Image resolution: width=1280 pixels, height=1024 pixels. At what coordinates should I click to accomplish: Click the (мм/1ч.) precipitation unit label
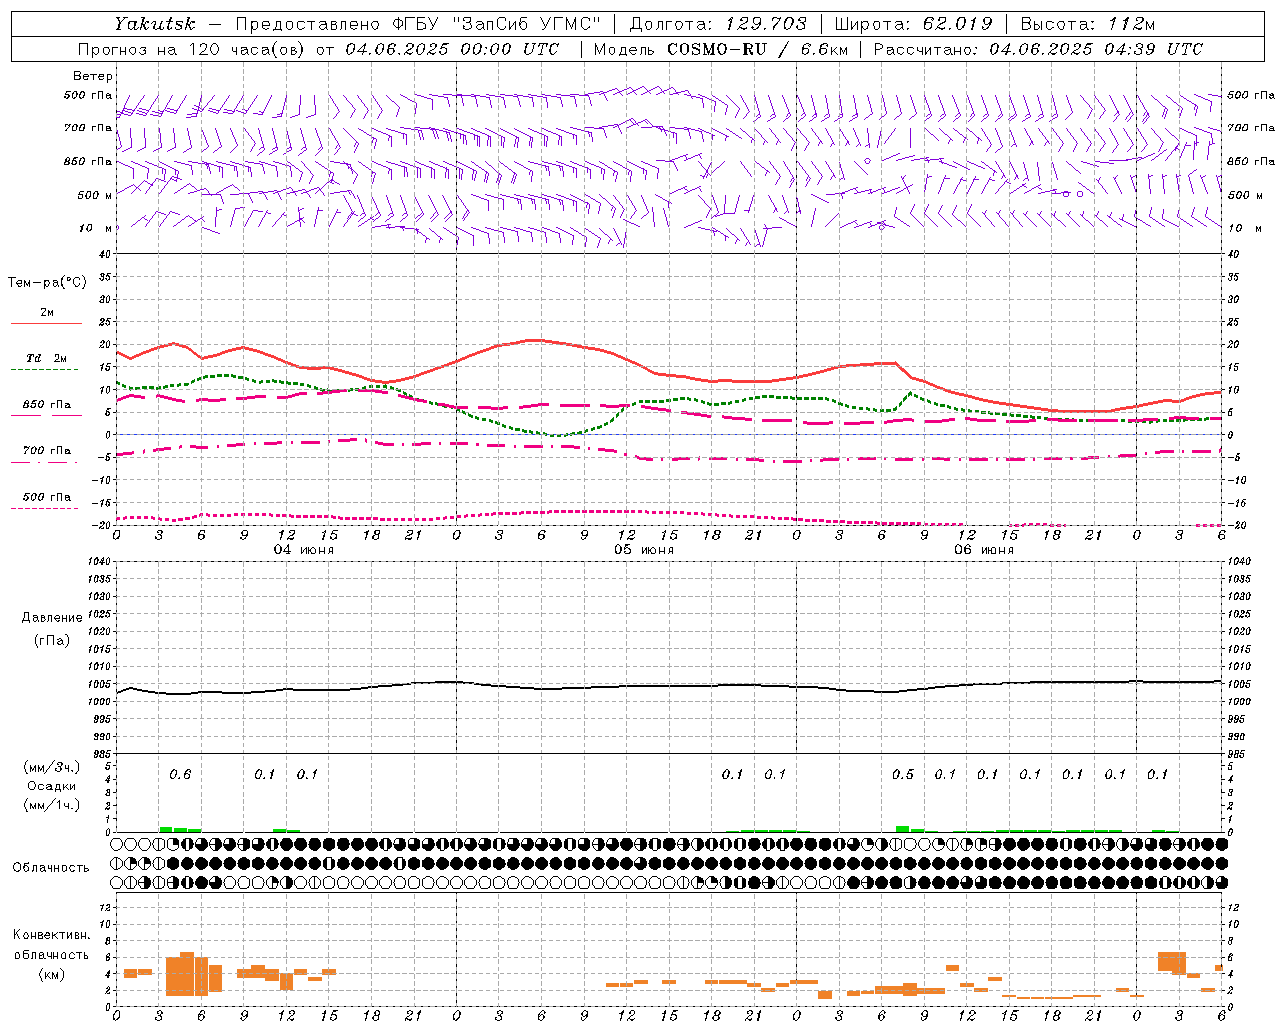52,805
